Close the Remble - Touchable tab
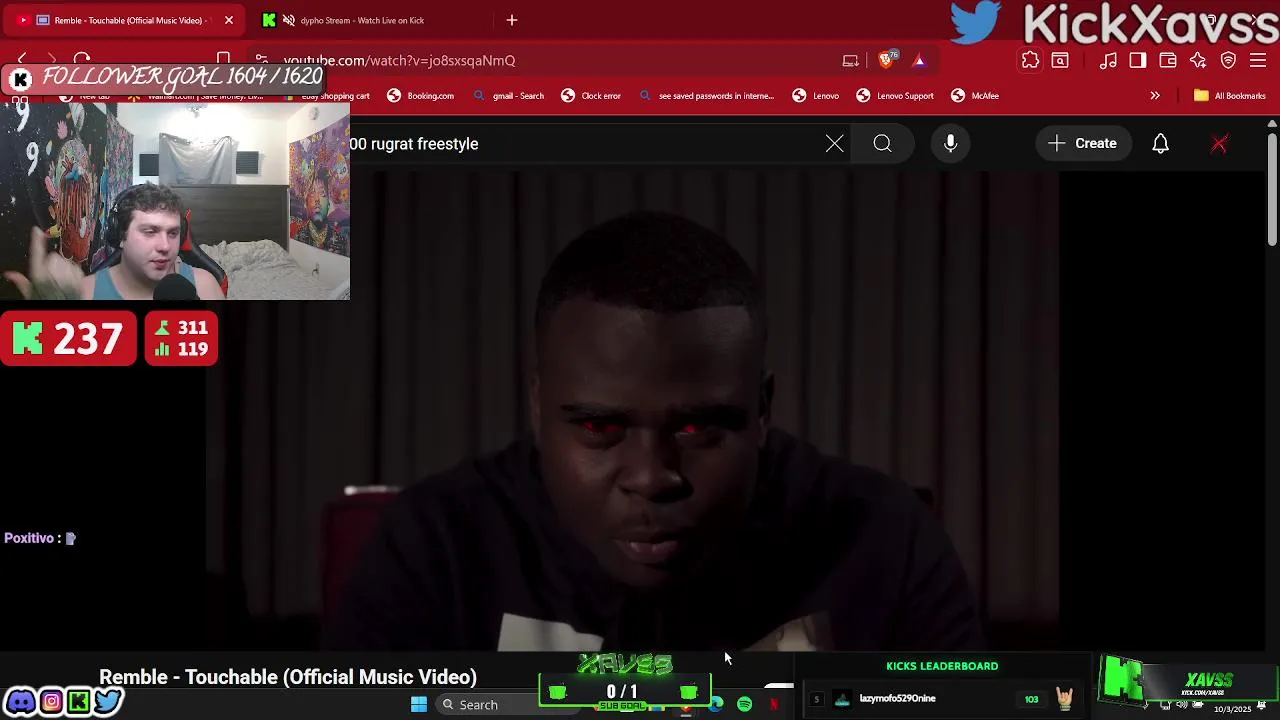The width and height of the screenshot is (1280, 720). tap(228, 20)
